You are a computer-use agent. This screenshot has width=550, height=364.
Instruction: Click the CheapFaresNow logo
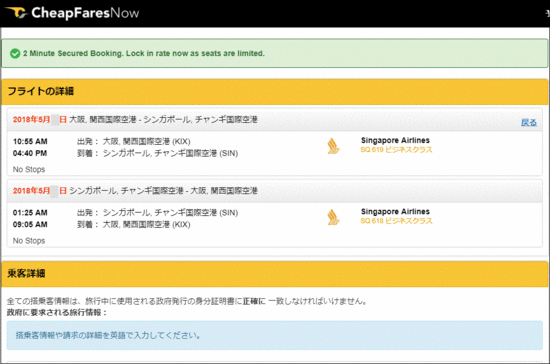coord(72,13)
